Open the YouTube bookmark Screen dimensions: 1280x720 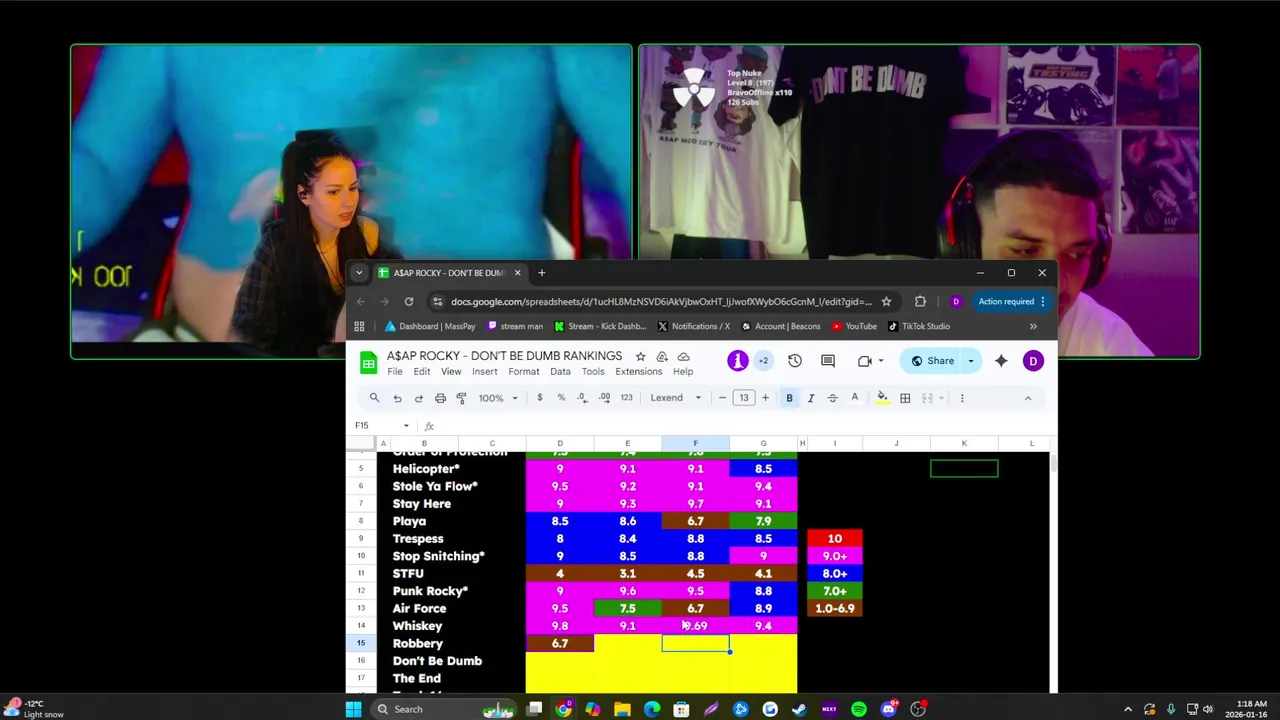tap(853, 326)
